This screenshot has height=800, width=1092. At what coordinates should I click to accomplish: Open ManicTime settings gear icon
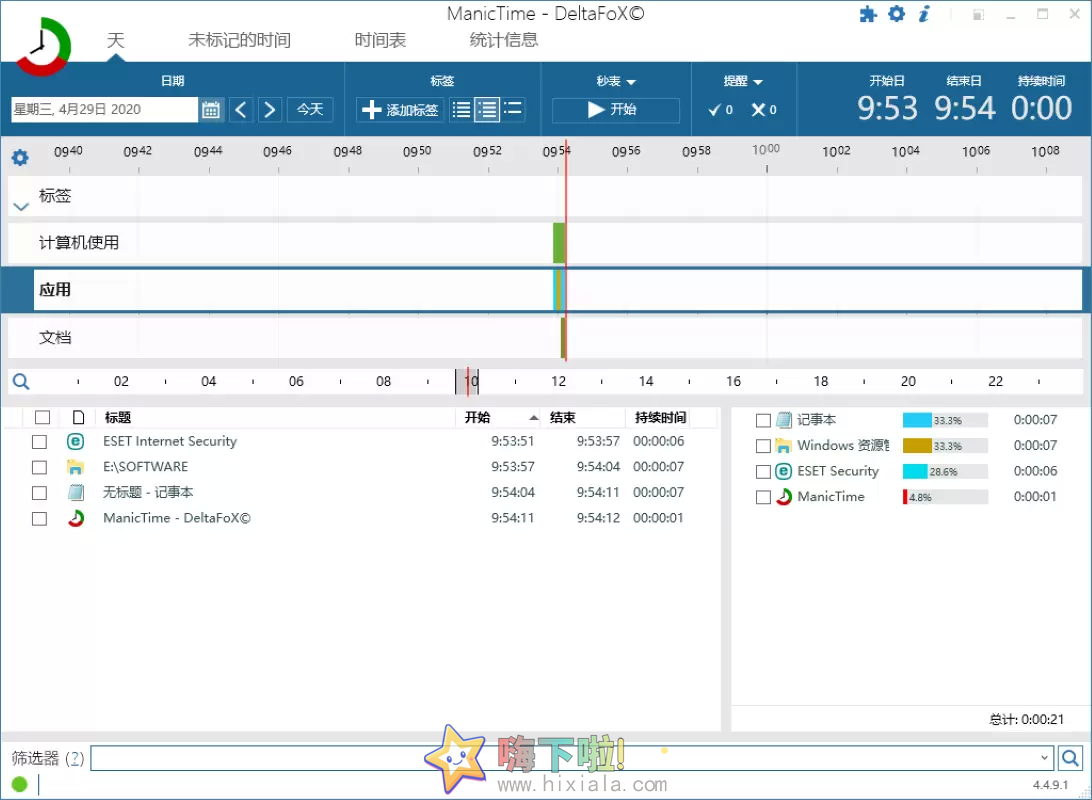896,14
